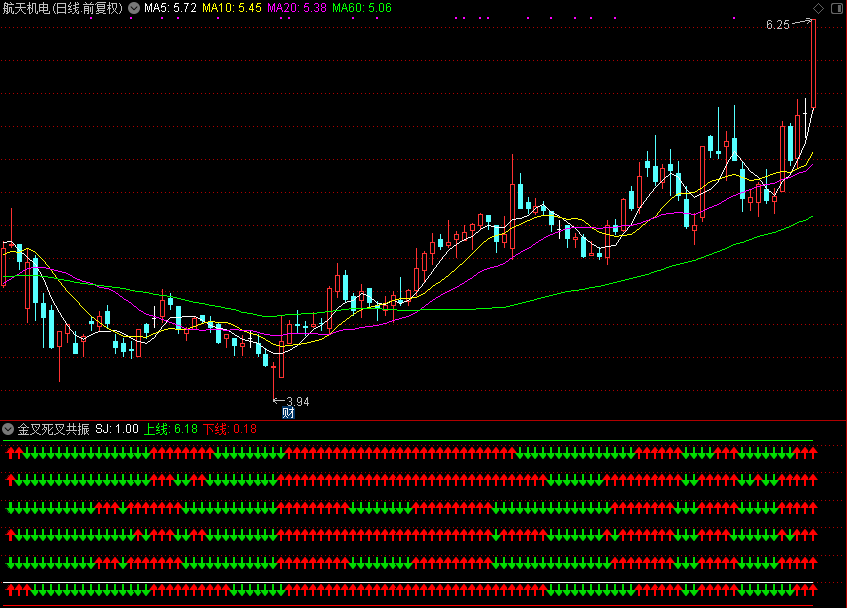Select the MA5 moving average label
Image resolution: width=847 pixels, height=608 pixels.
tap(170, 8)
